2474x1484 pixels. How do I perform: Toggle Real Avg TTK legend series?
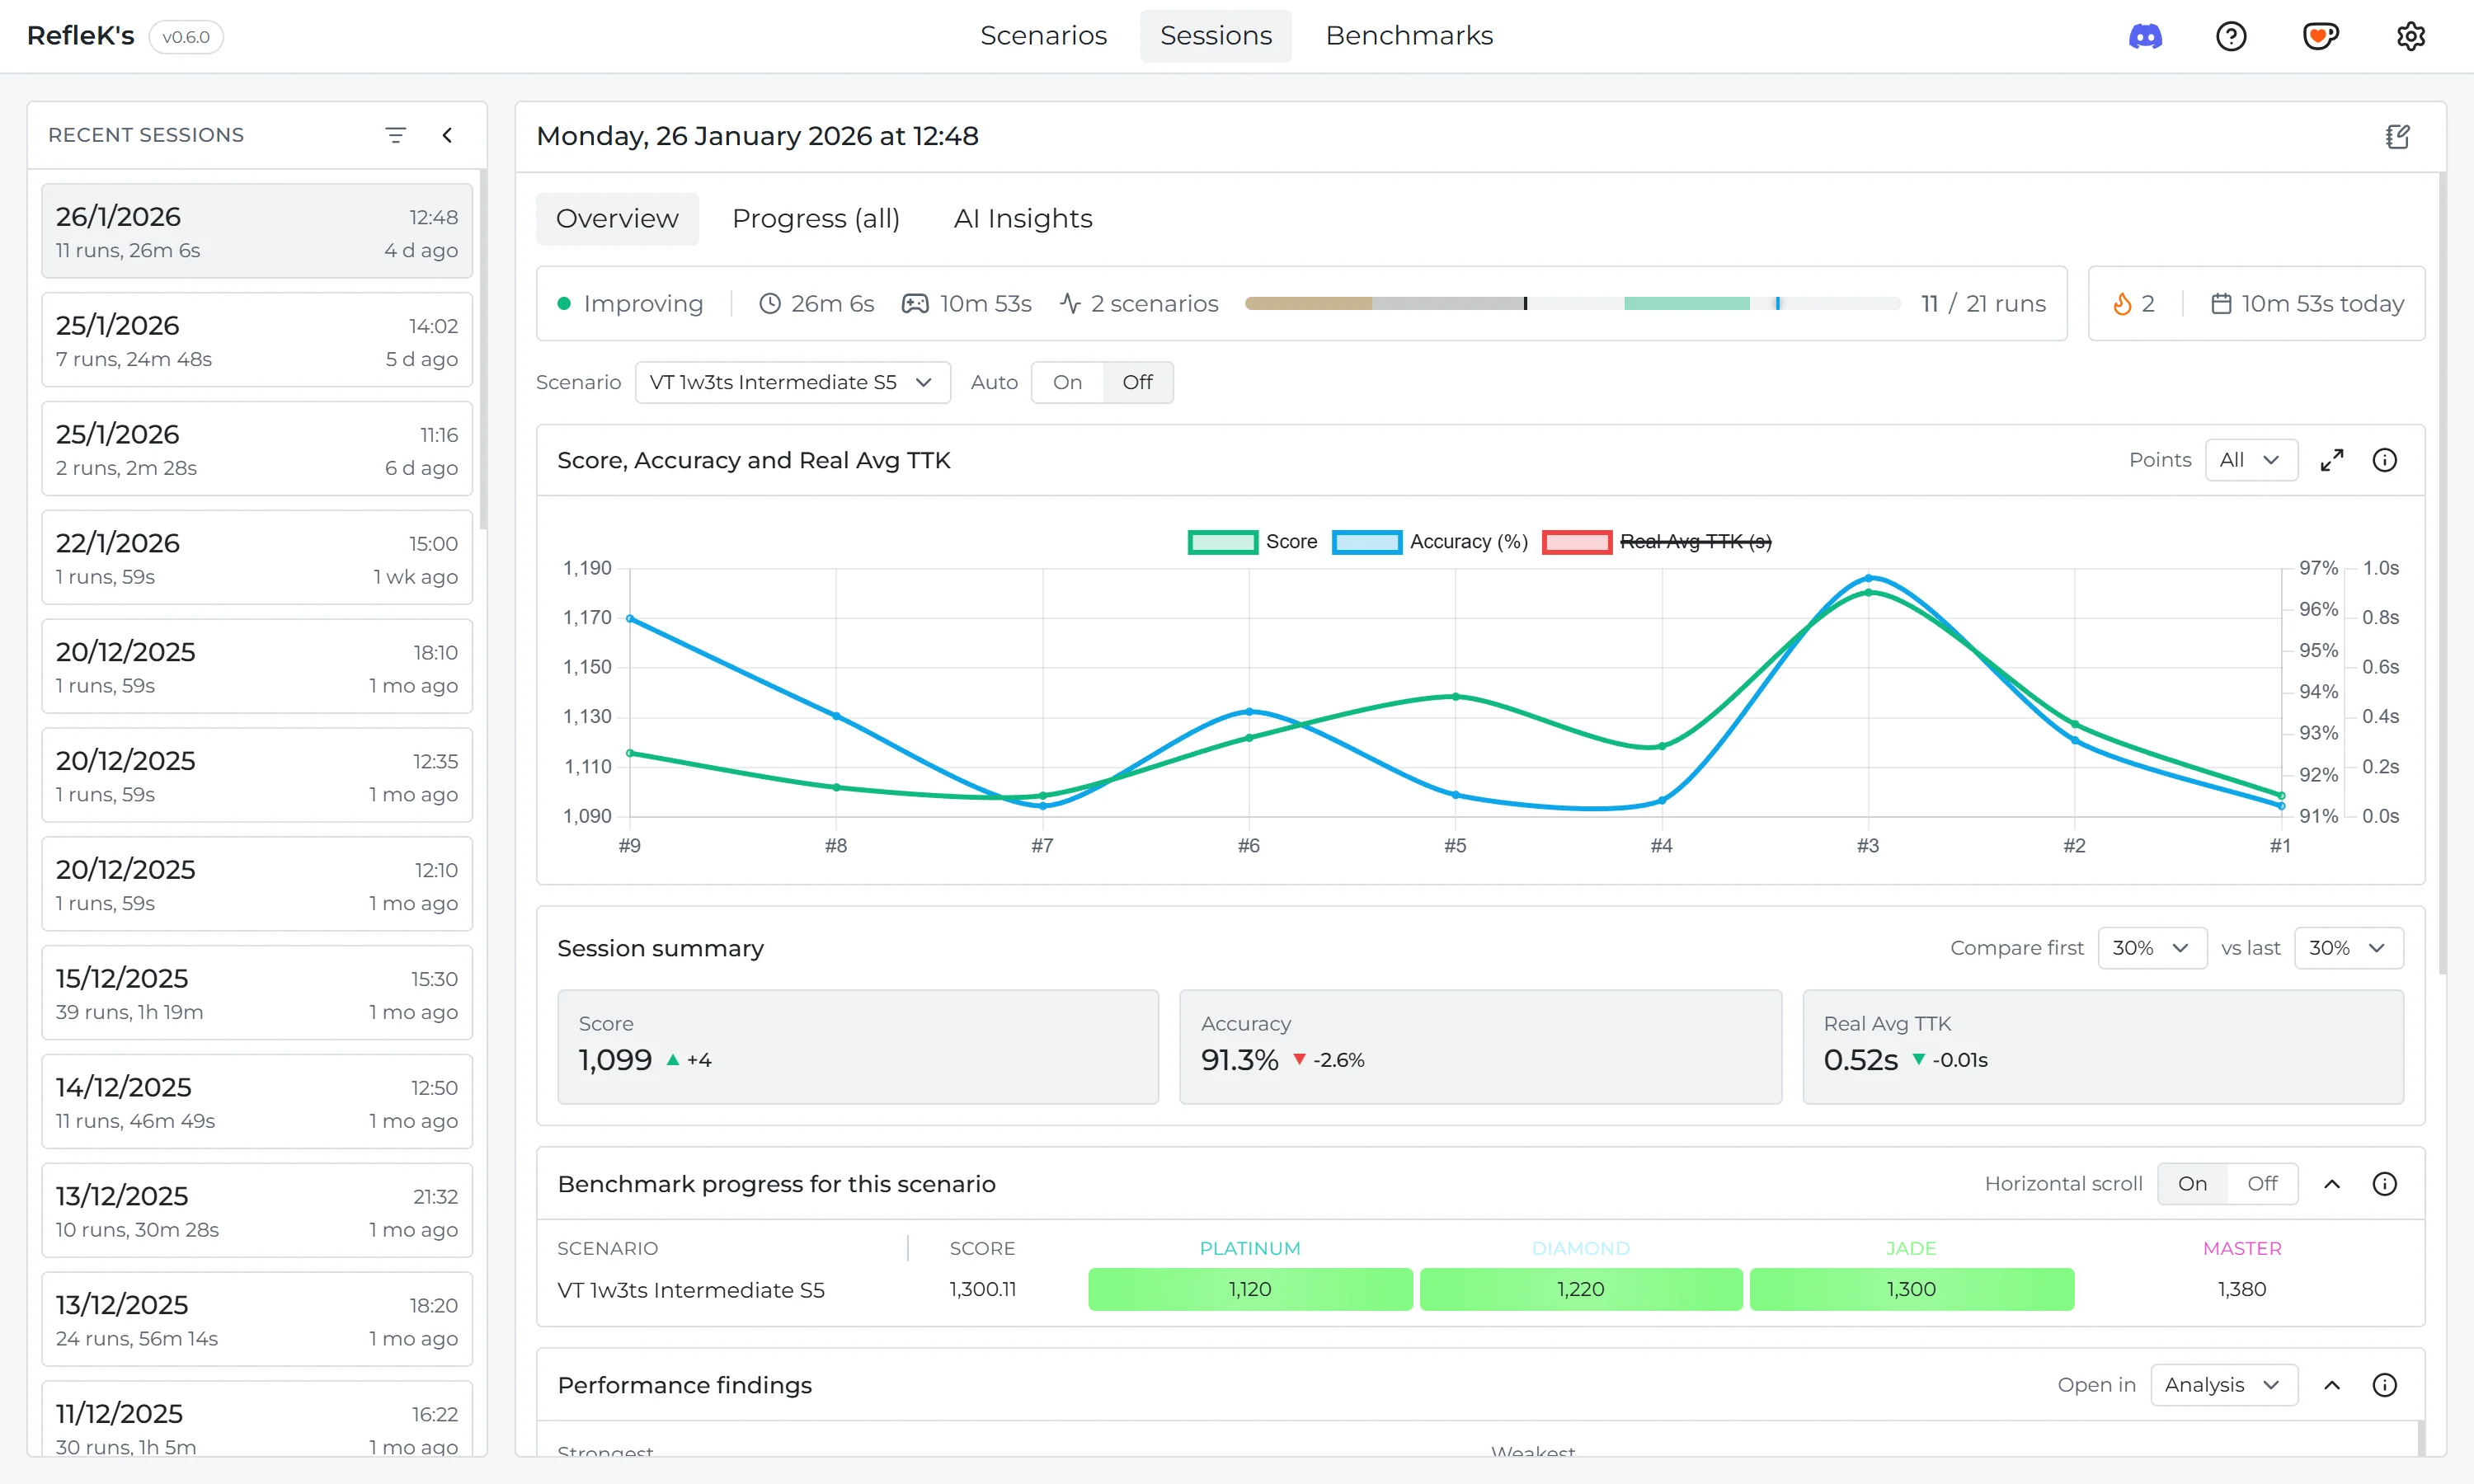pyautogui.click(x=1695, y=542)
